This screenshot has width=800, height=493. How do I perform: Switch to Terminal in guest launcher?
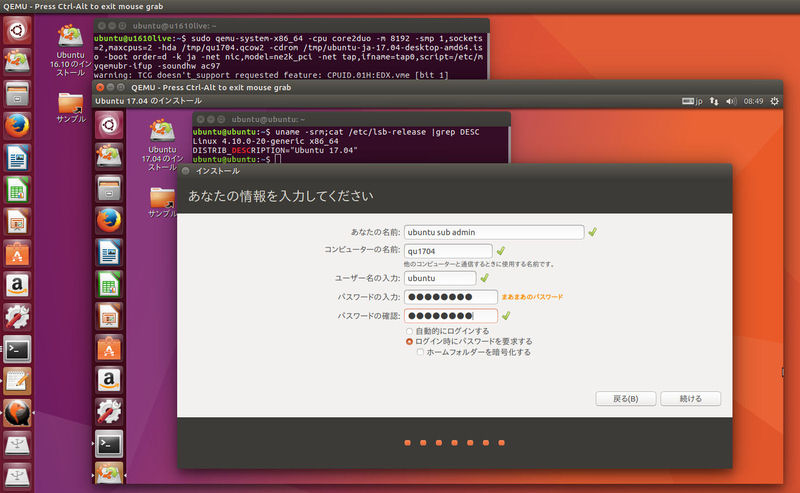pyautogui.click(x=109, y=444)
